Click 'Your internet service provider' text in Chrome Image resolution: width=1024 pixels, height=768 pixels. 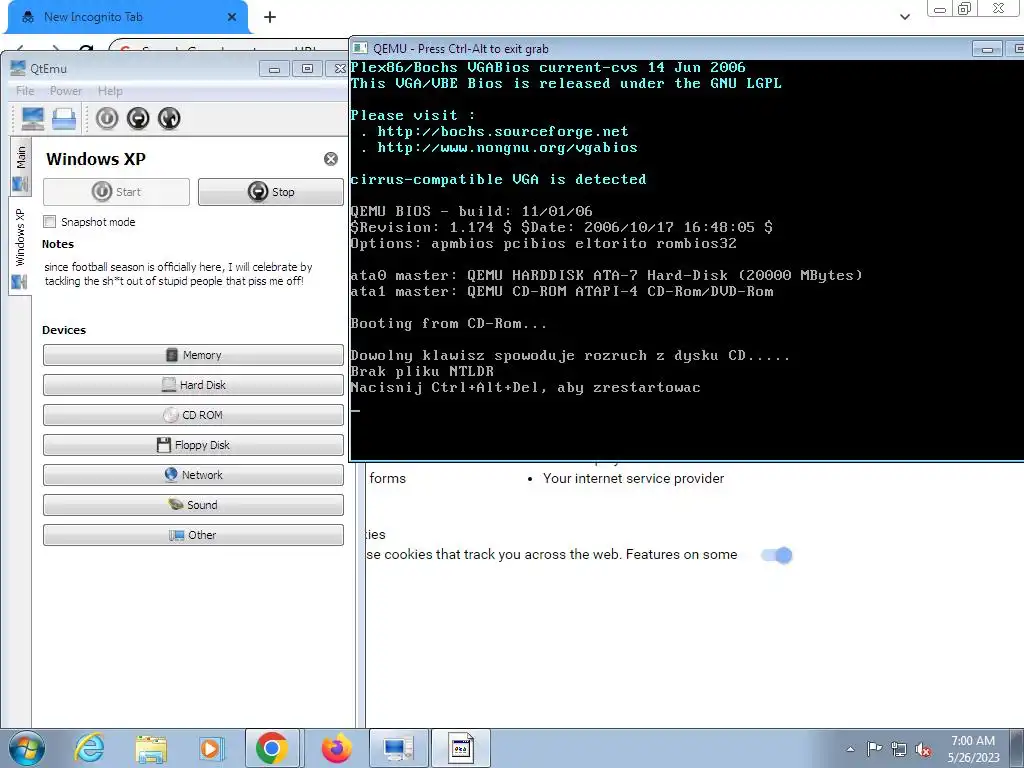(633, 479)
